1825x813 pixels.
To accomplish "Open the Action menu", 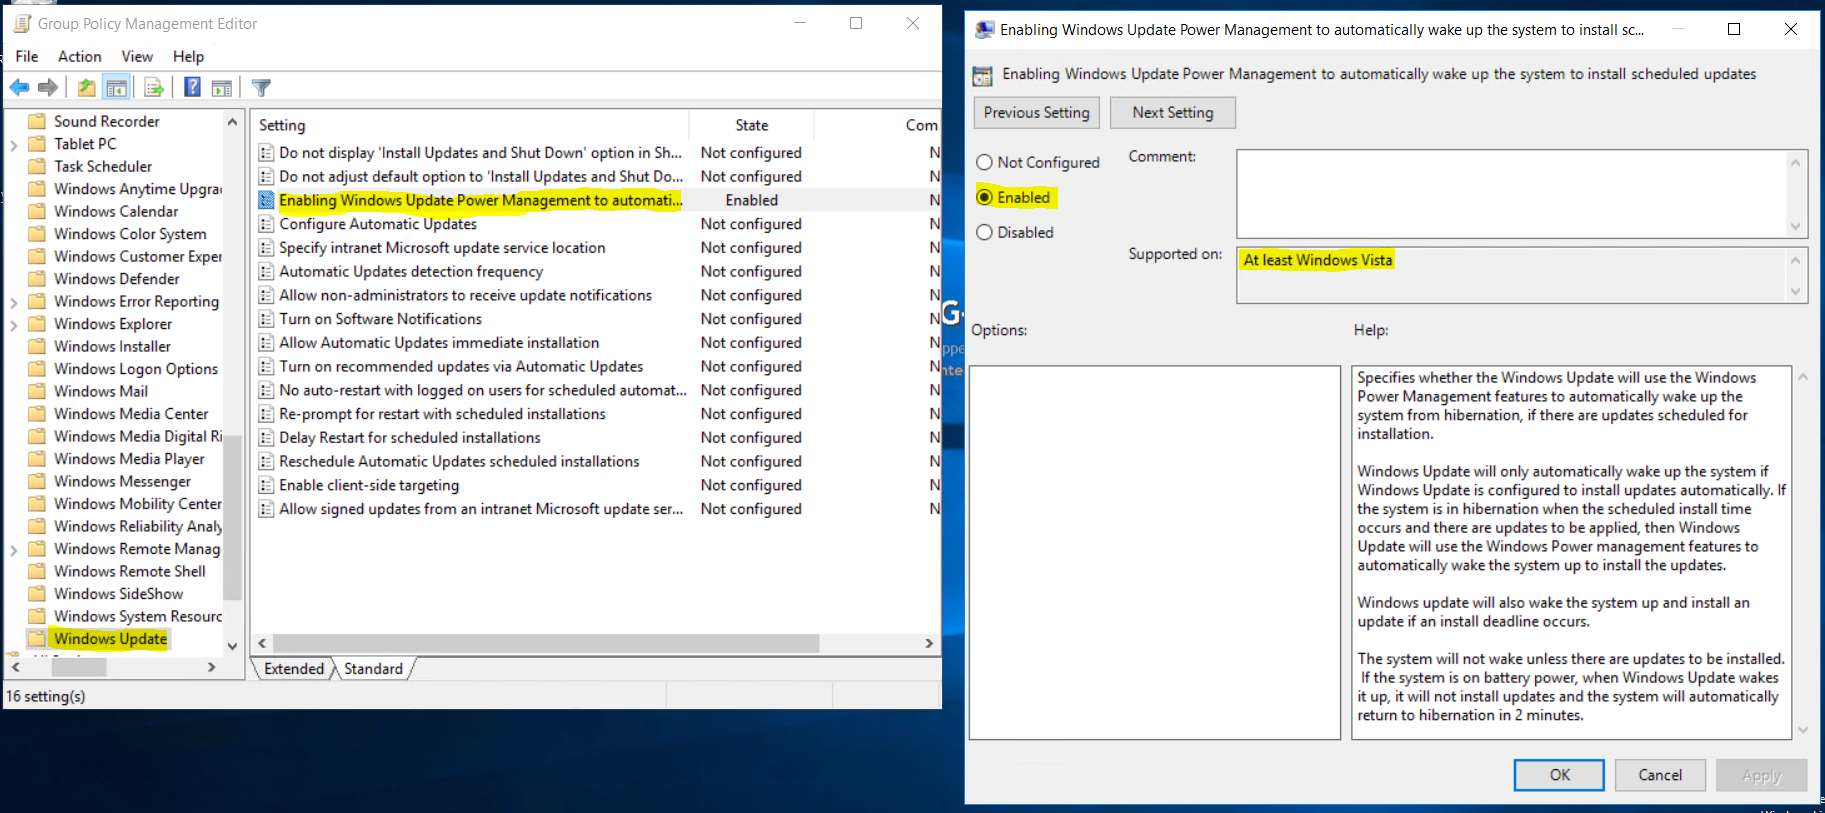I will pyautogui.click(x=79, y=56).
